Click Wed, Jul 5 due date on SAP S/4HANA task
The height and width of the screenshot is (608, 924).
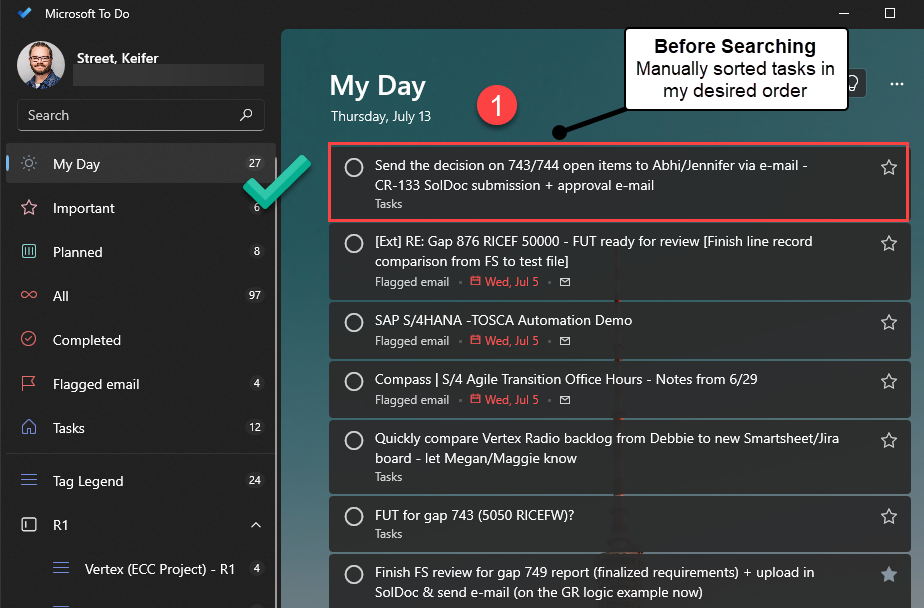(x=504, y=341)
